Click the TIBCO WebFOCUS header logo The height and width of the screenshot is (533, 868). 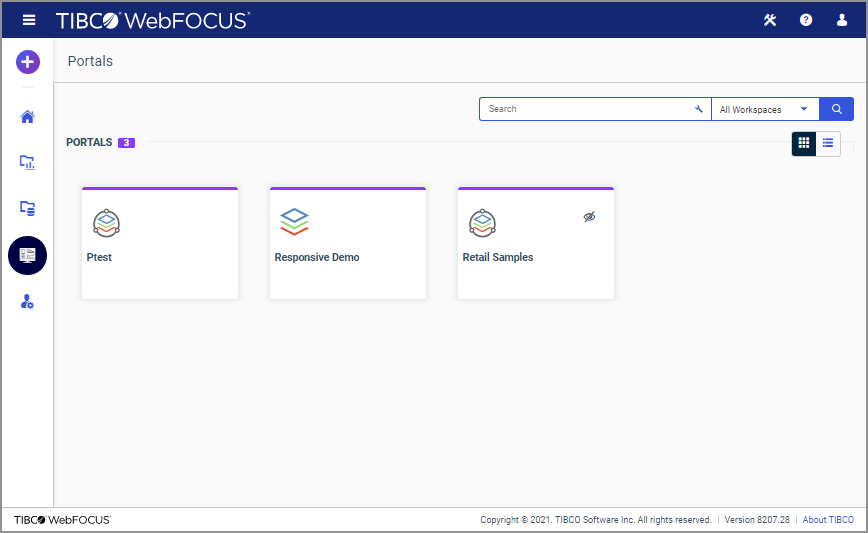click(153, 20)
